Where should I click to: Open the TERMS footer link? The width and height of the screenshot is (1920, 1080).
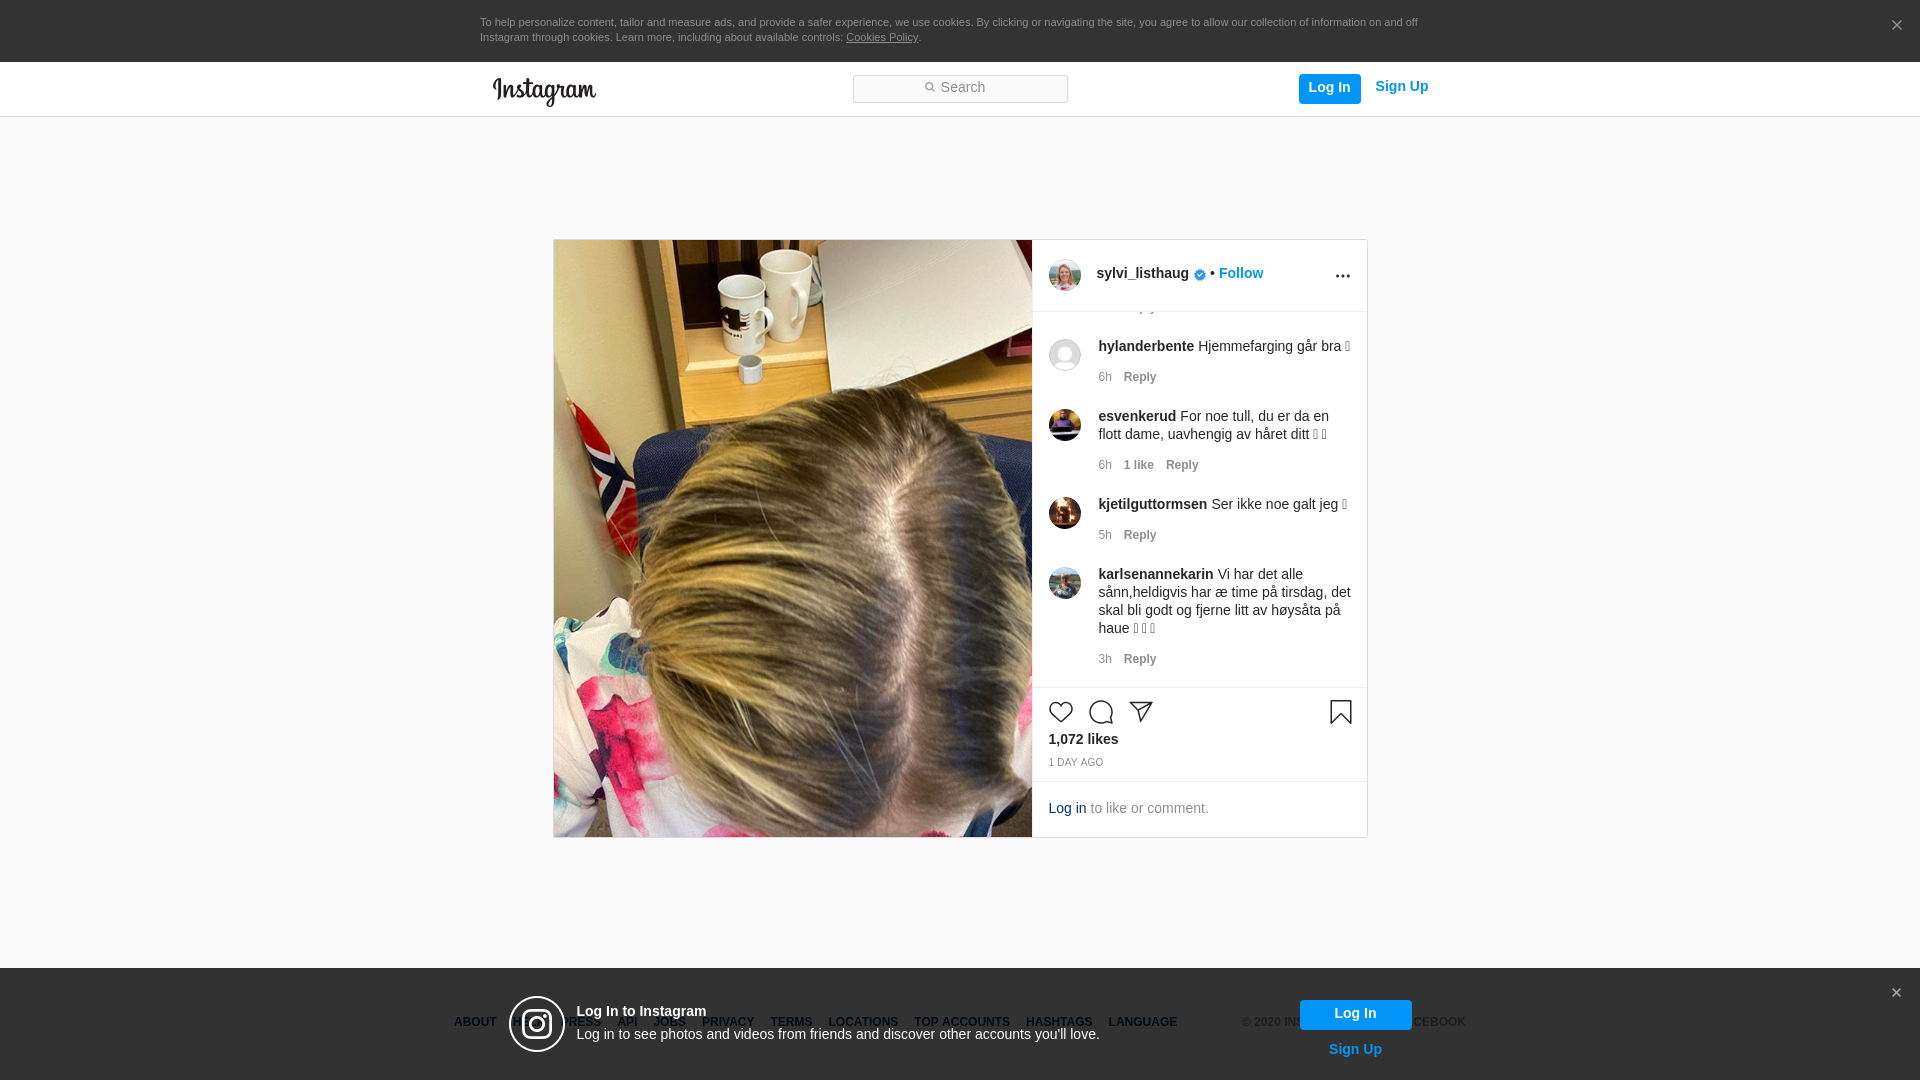coord(791,1023)
